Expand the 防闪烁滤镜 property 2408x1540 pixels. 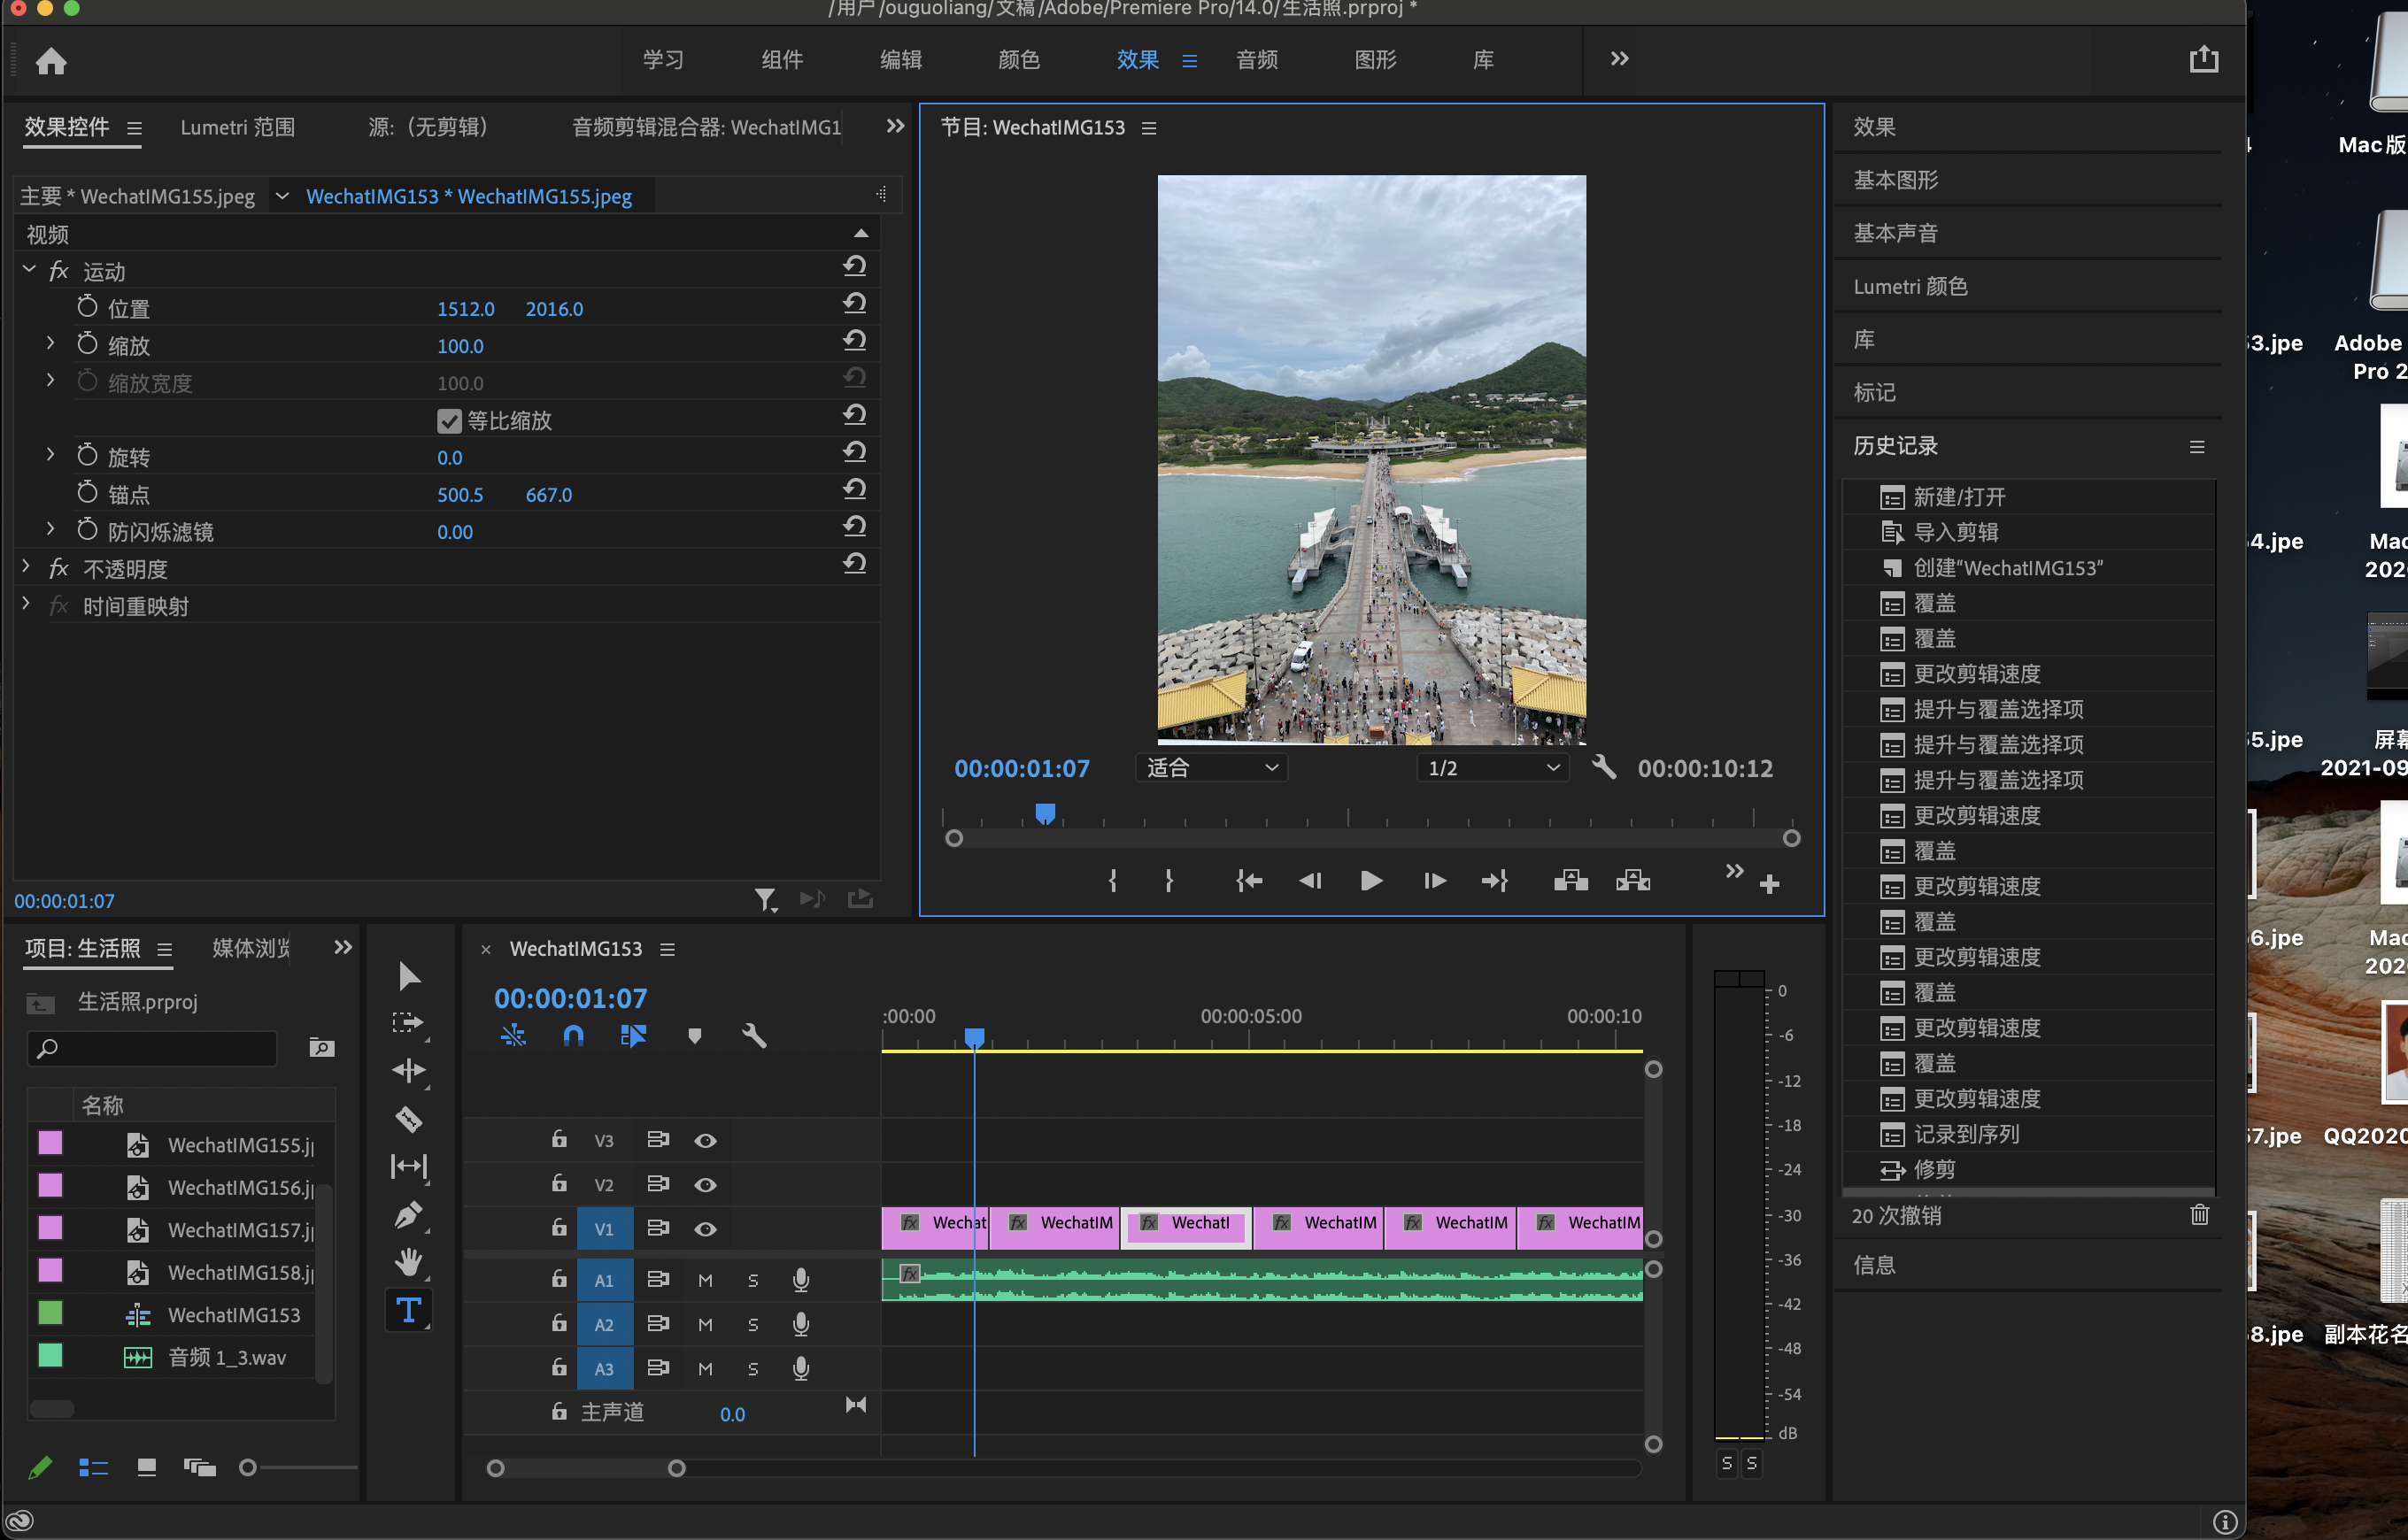coord(50,529)
